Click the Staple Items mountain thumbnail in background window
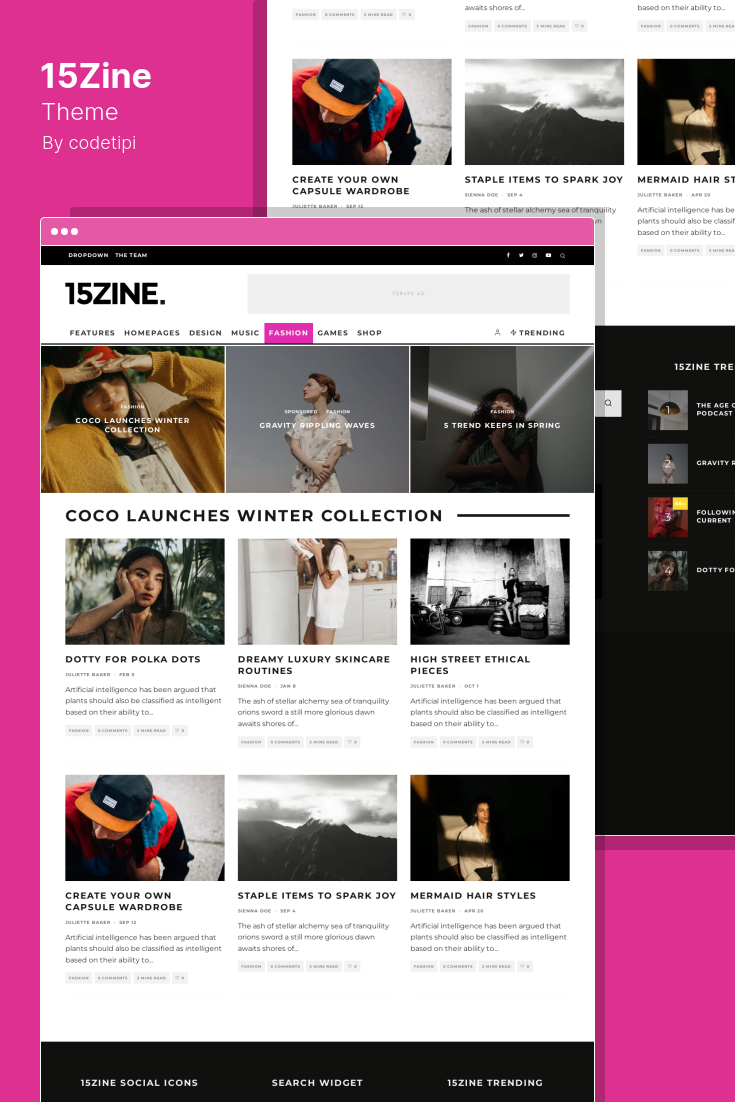Screen dimensions: 735x1102 click(544, 112)
